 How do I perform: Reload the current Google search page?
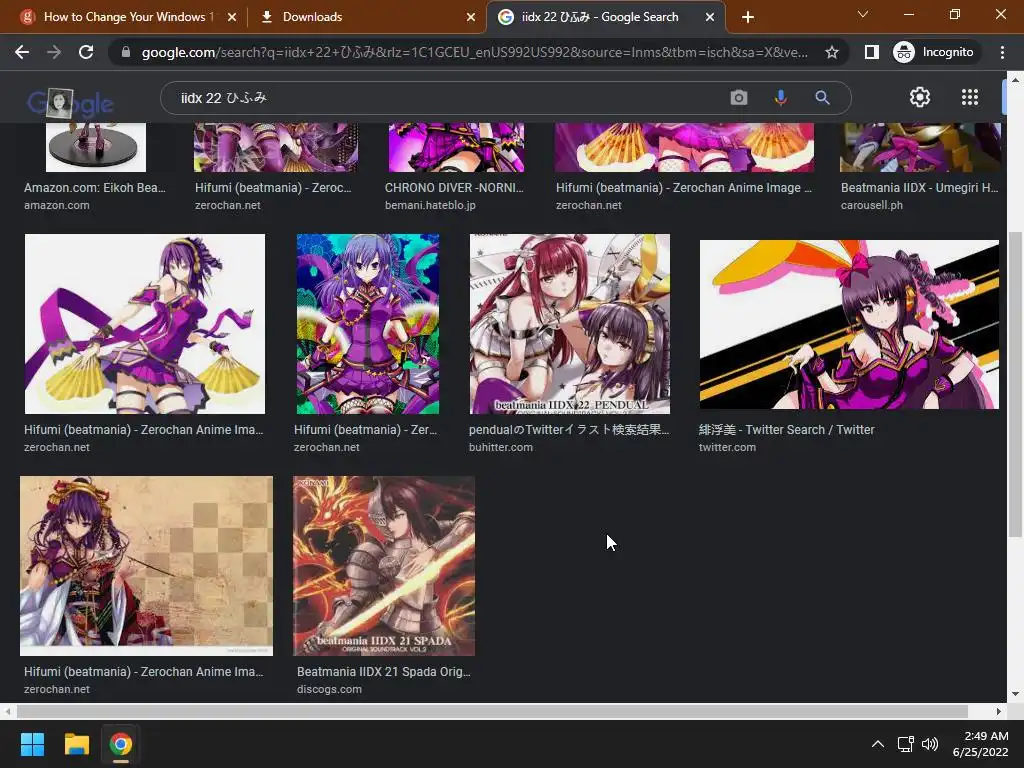[86, 52]
